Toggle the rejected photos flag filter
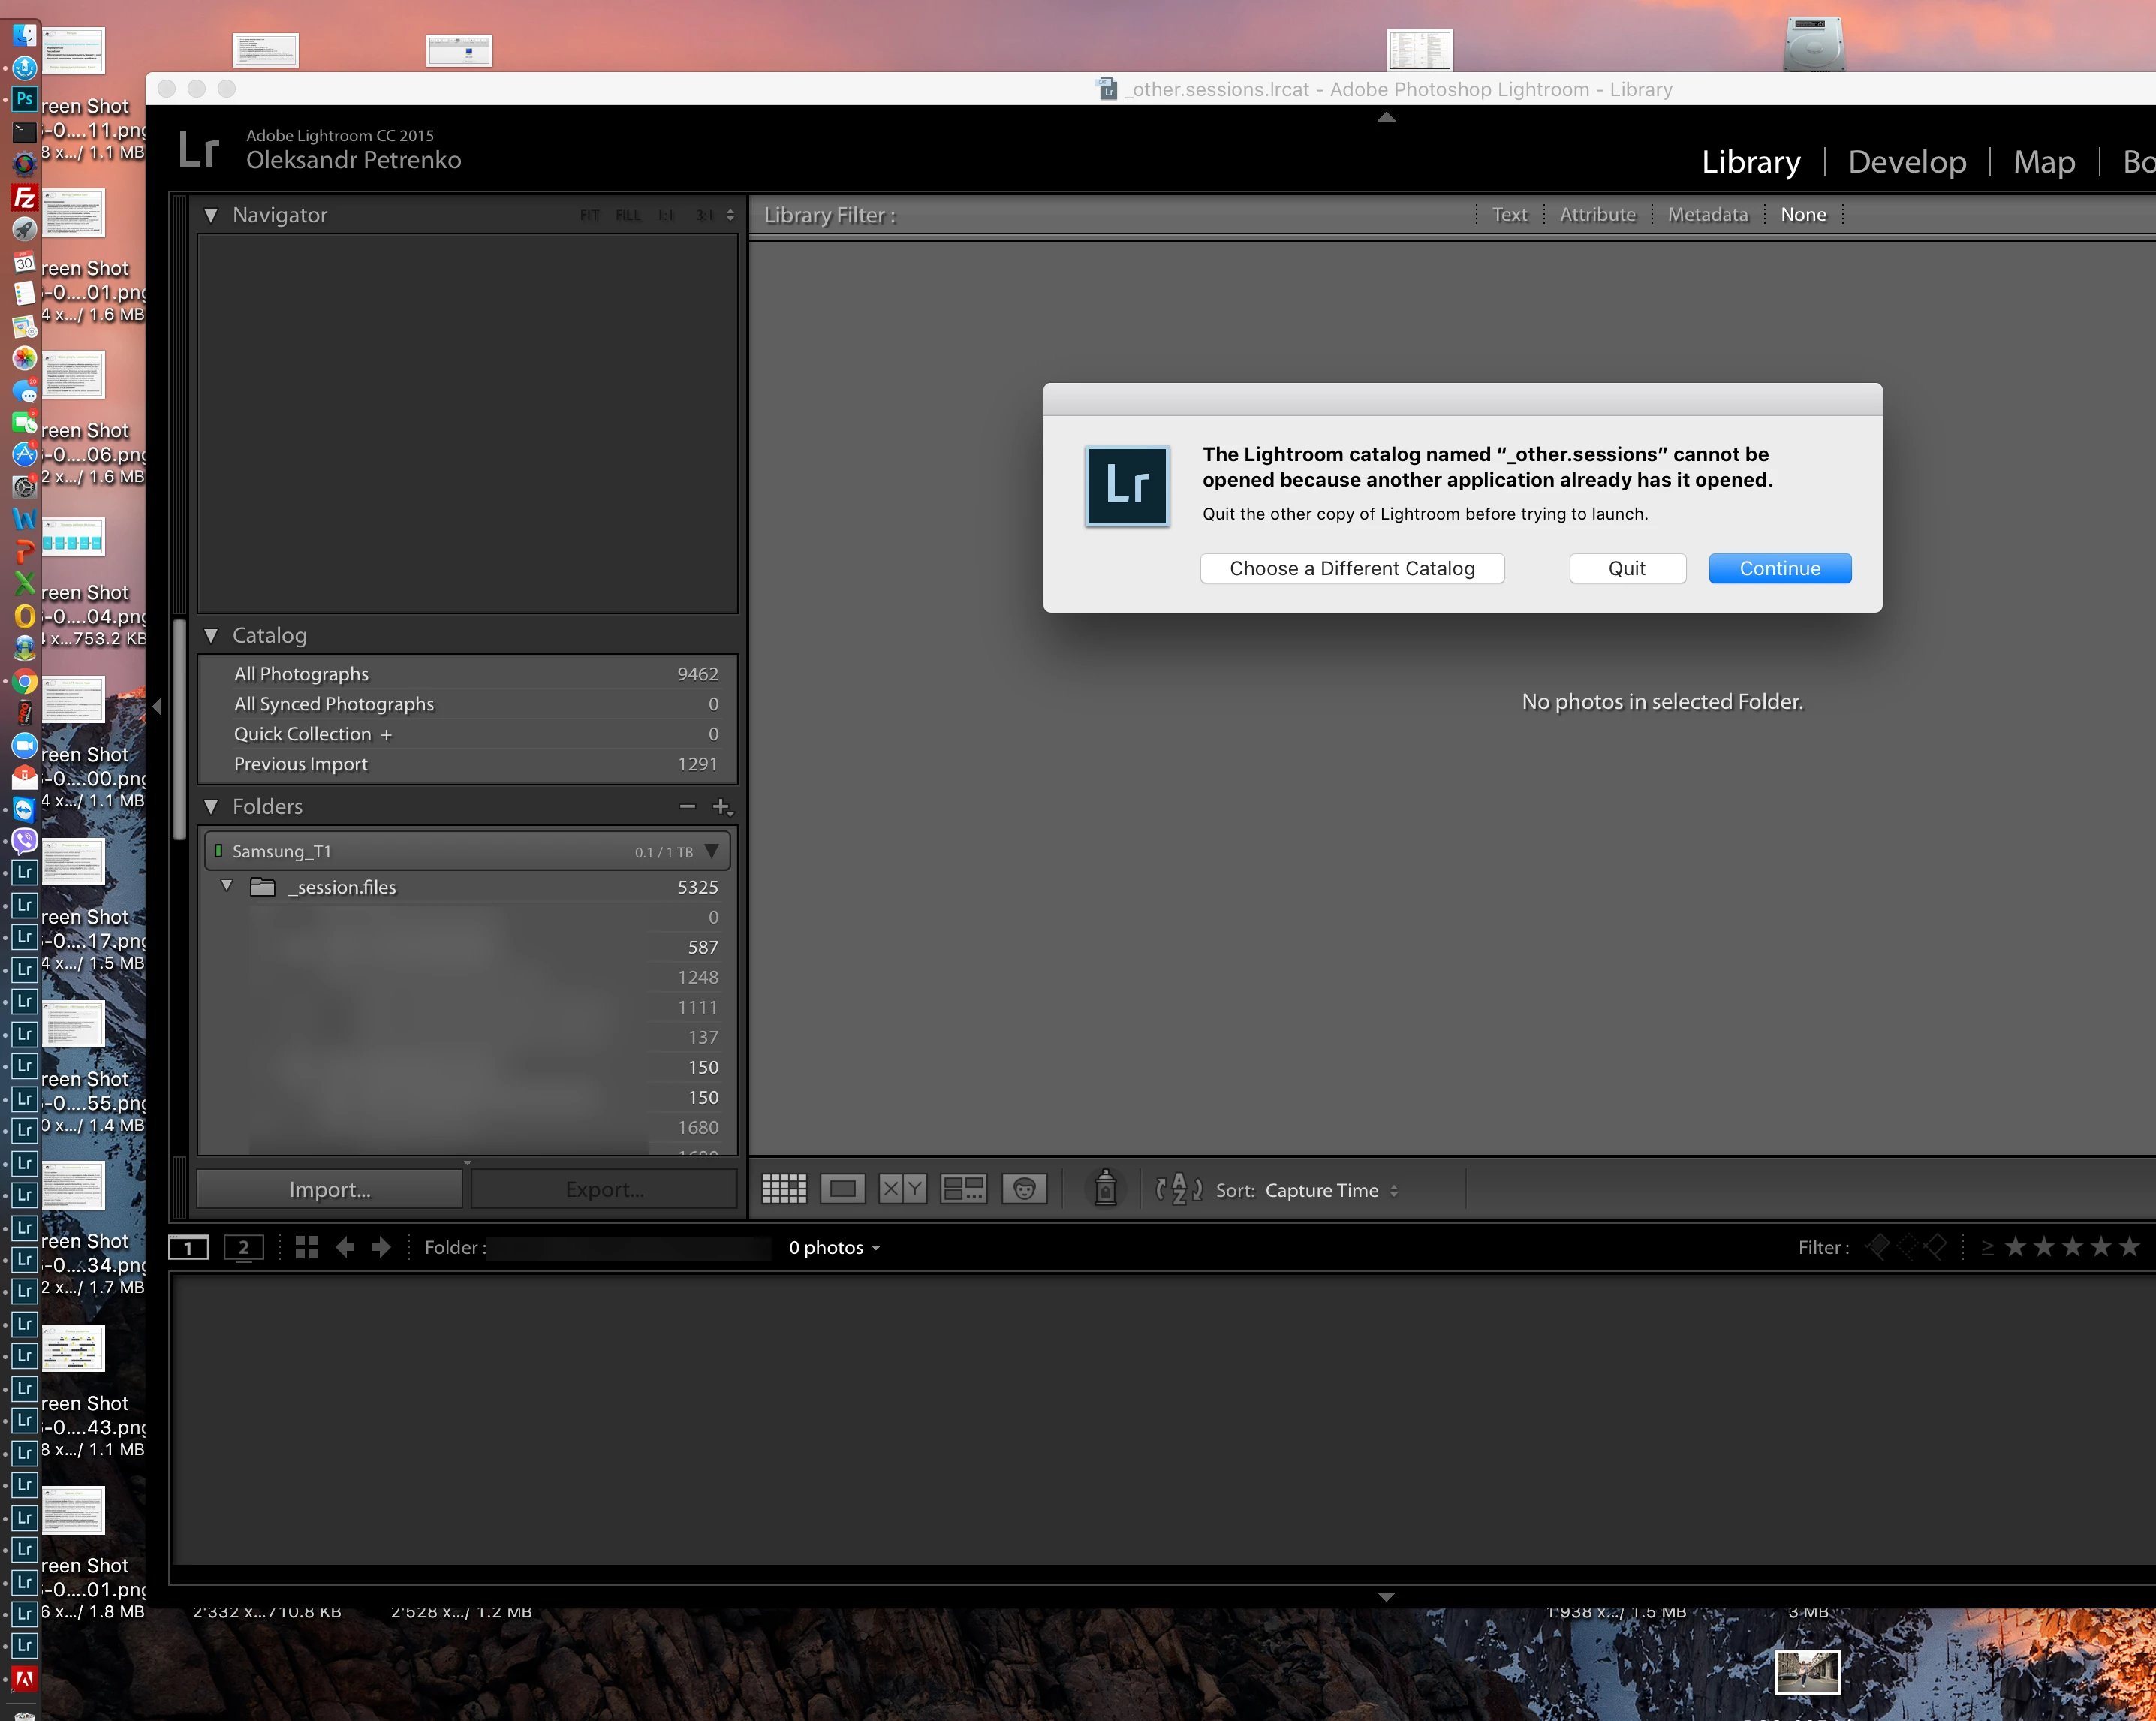The width and height of the screenshot is (2156, 1721). click(x=1937, y=1247)
